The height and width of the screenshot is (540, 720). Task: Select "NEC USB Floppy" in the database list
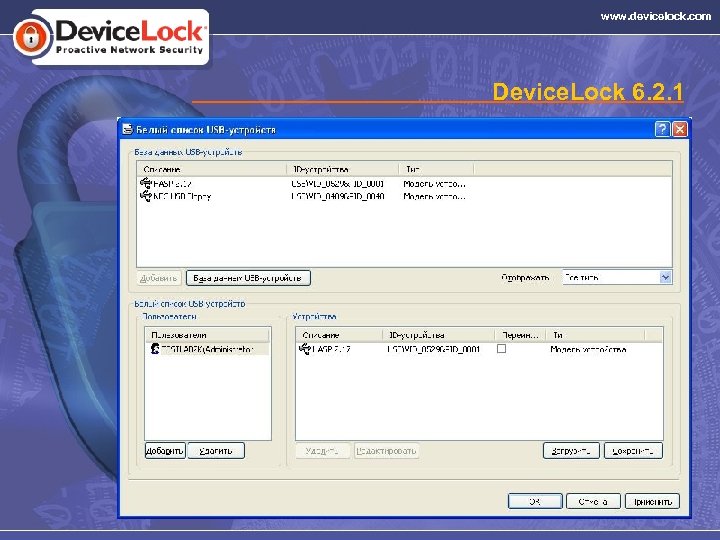click(182, 197)
